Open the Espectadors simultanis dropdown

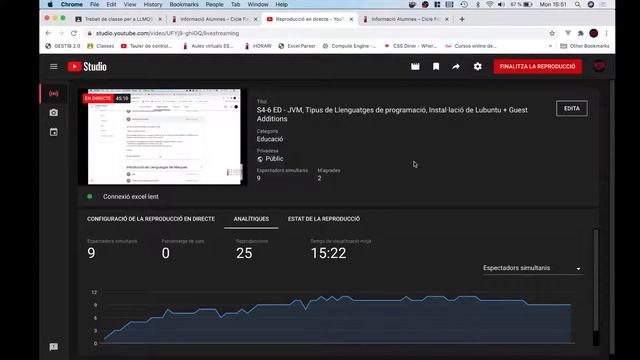click(532, 268)
